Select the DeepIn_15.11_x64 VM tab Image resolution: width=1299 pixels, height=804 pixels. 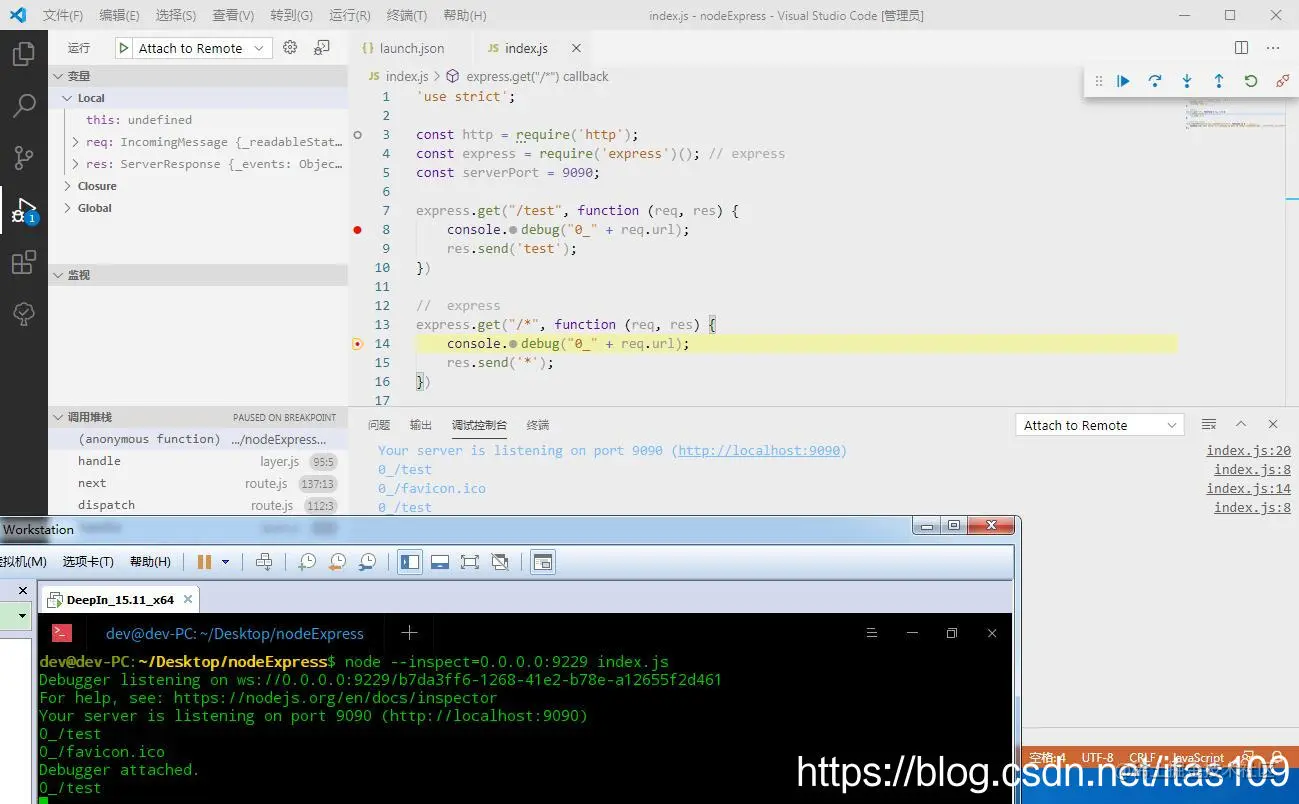(119, 600)
